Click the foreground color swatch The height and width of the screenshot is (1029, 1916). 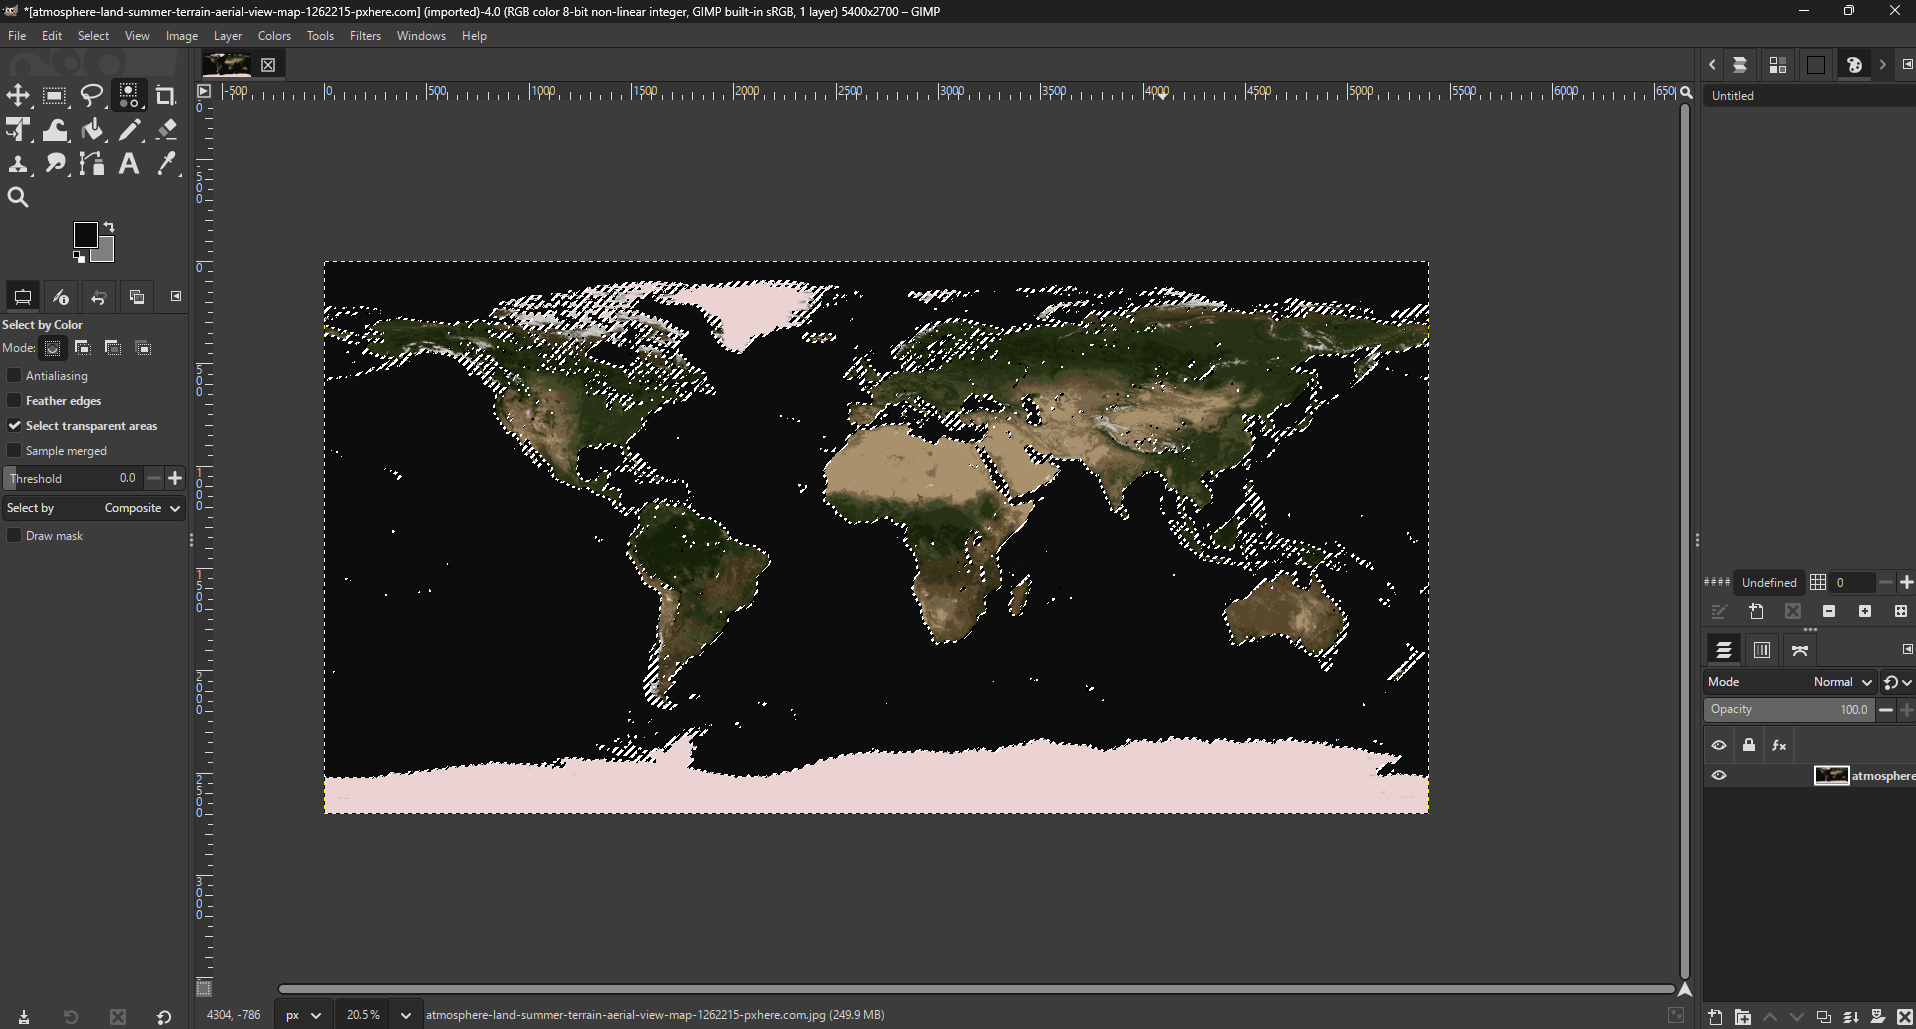pos(86,235)
